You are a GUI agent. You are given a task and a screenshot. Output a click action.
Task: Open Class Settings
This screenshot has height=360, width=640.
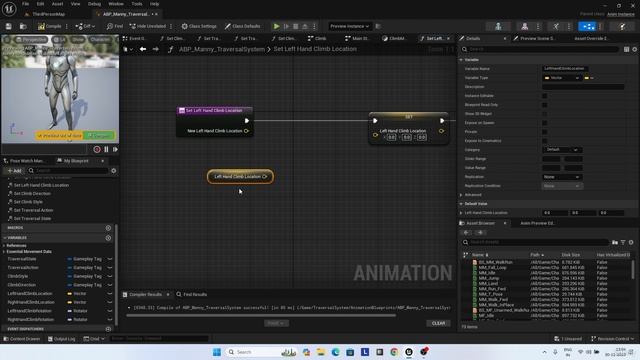[199, 26]
